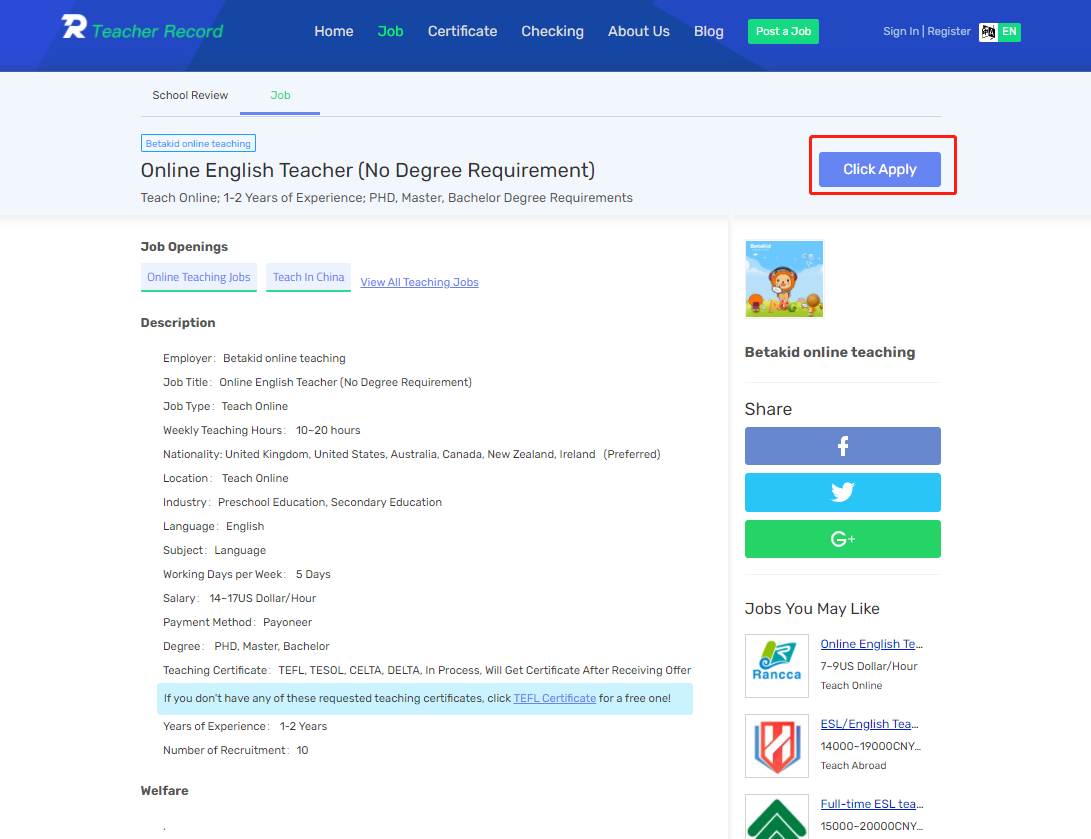Click Preschool Education, Secondary Education industry text
1091x839 pixels.
click(x=330, y=502)
